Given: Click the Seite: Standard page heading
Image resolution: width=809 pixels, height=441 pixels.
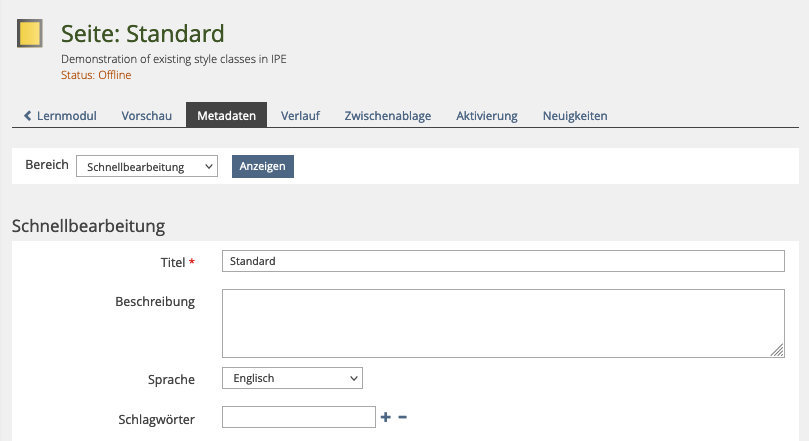Looking at the screenshot, I should click(143, 34).
